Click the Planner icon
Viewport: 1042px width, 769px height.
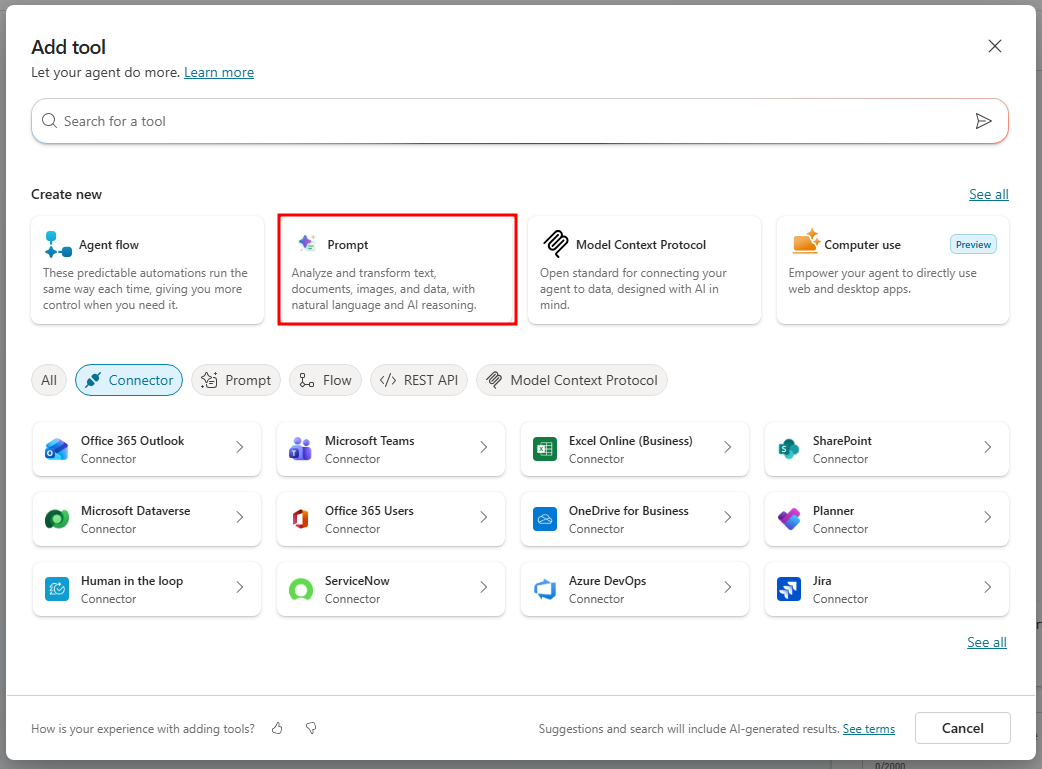click(x=789, y=519)
